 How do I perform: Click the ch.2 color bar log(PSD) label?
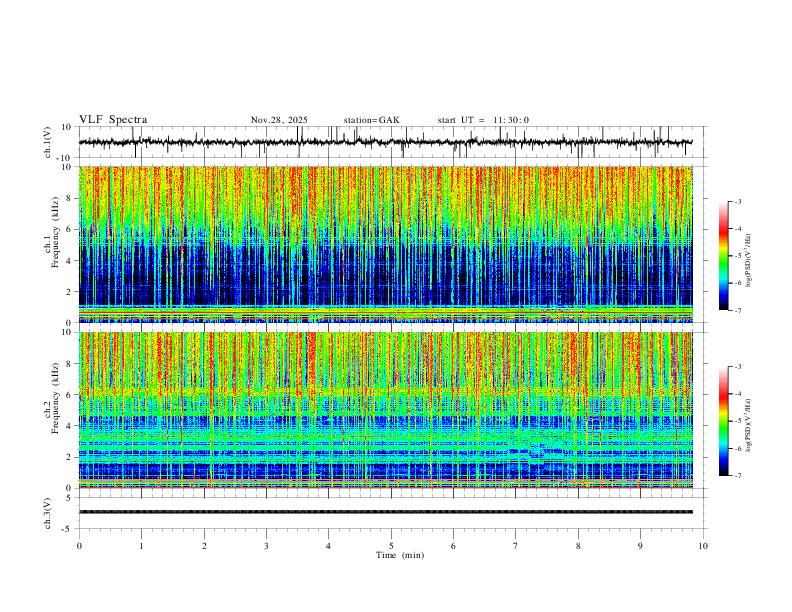[749, 426]
